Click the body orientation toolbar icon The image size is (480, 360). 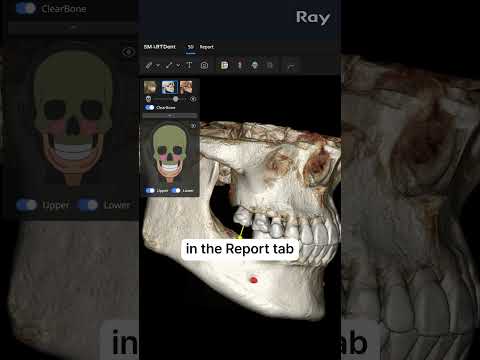[x=240, y=65]
